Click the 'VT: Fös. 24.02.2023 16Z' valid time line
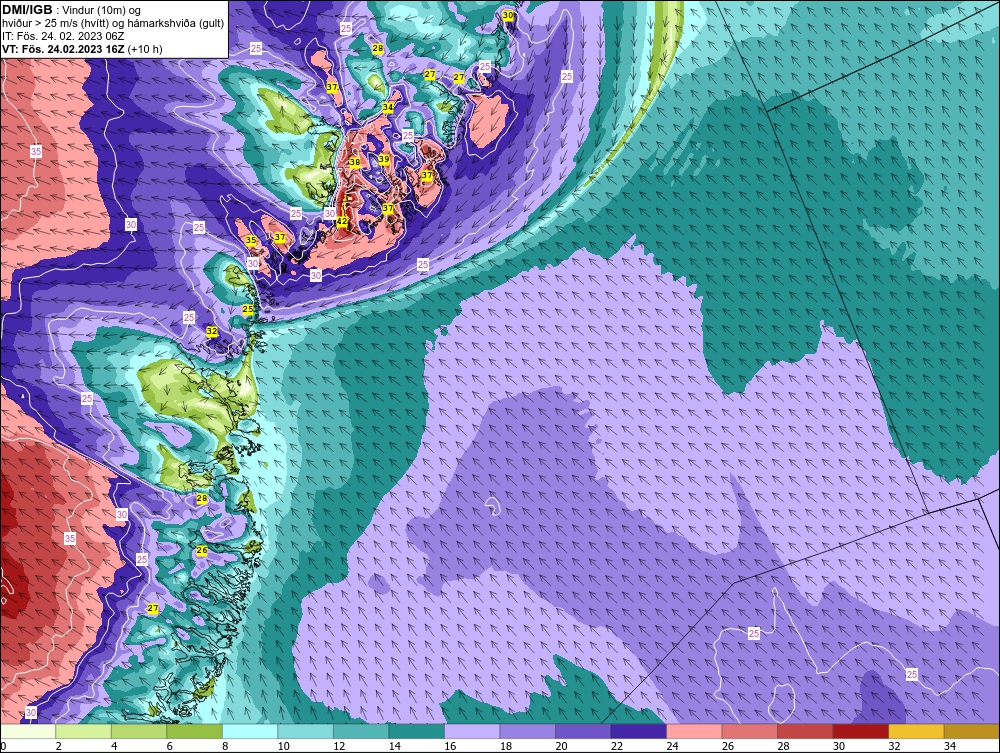Image resolution: width=1000 pixels, height=753 pixels. [x=63, y=49]
